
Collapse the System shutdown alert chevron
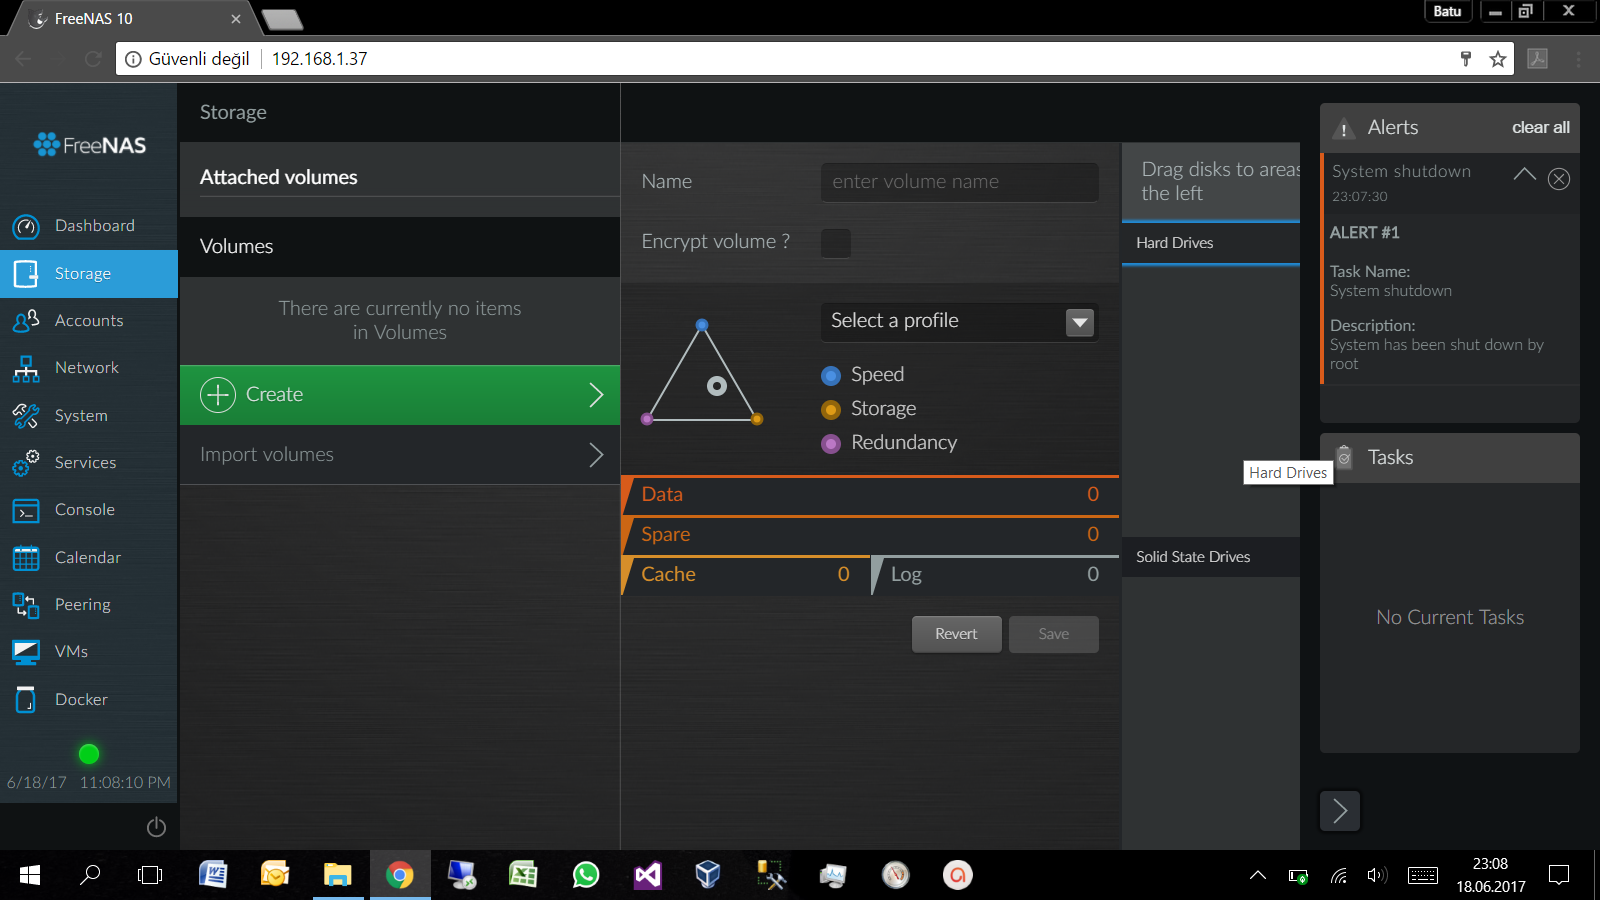tap(1525, 174)
